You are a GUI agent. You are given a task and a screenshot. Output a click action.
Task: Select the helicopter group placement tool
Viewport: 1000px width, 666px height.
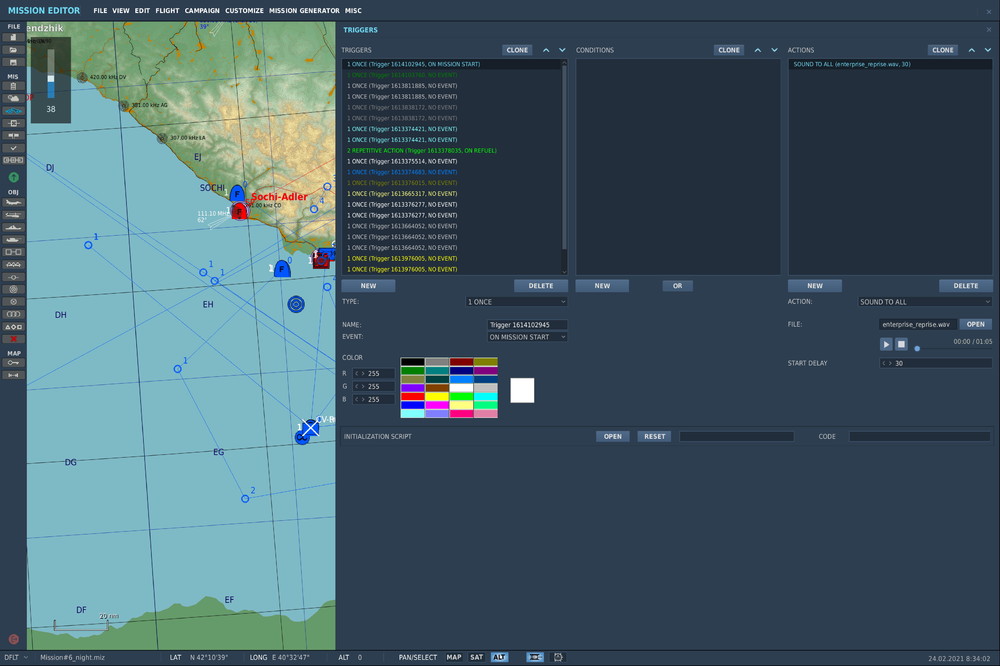click(x=14, y=214)
